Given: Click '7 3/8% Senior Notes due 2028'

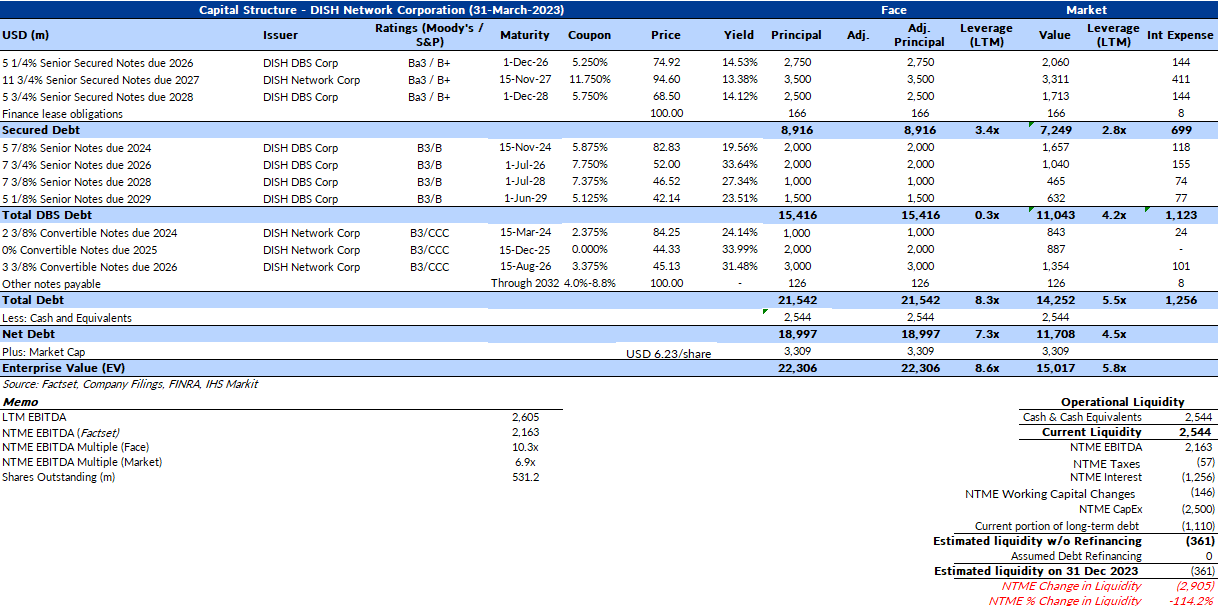Looking at the screenshot, I should (x=77, y=182).
